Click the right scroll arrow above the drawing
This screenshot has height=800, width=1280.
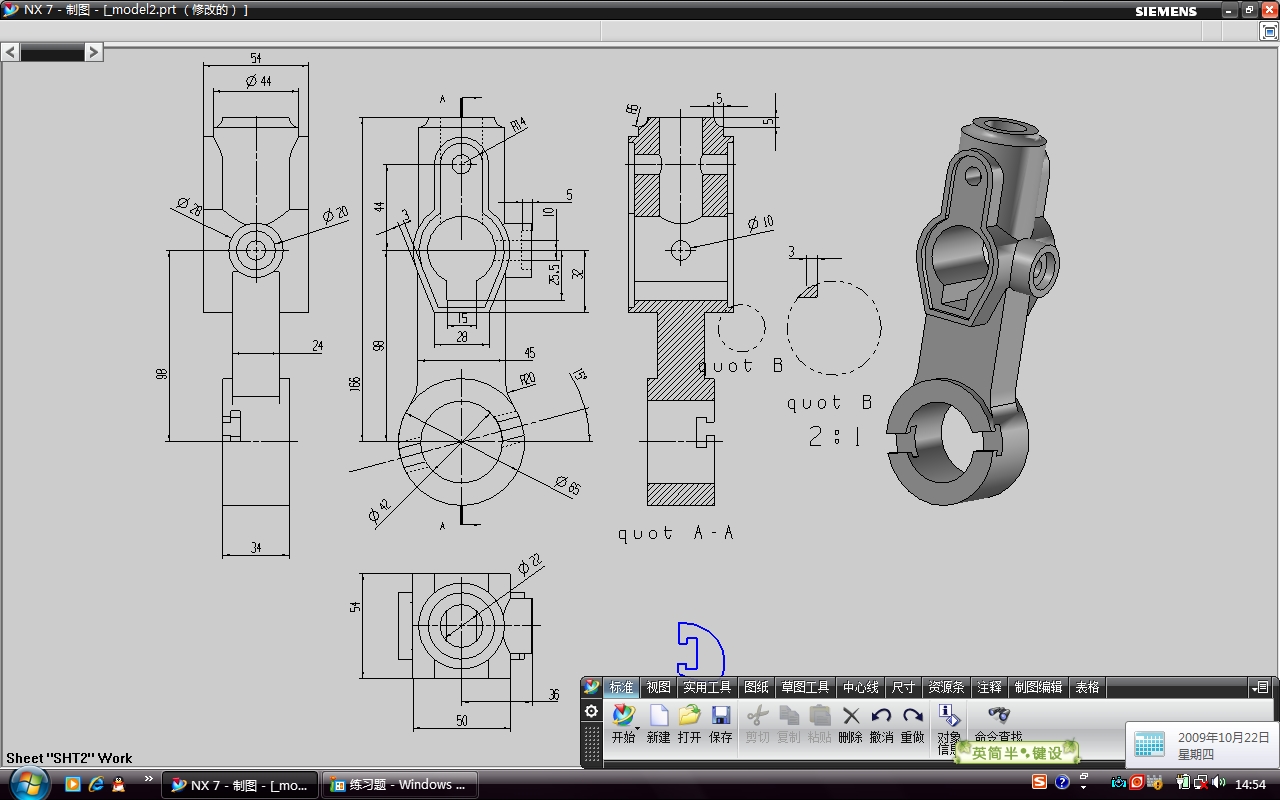(x=94, y=52)
